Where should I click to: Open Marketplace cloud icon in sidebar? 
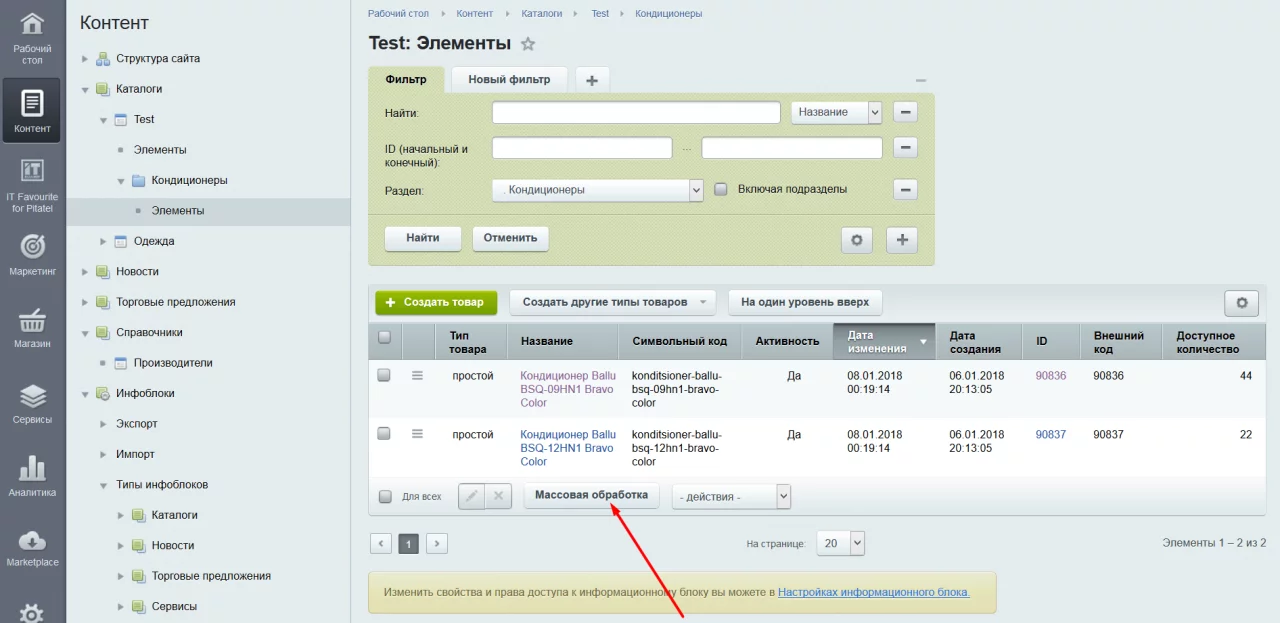coord(32,547)
